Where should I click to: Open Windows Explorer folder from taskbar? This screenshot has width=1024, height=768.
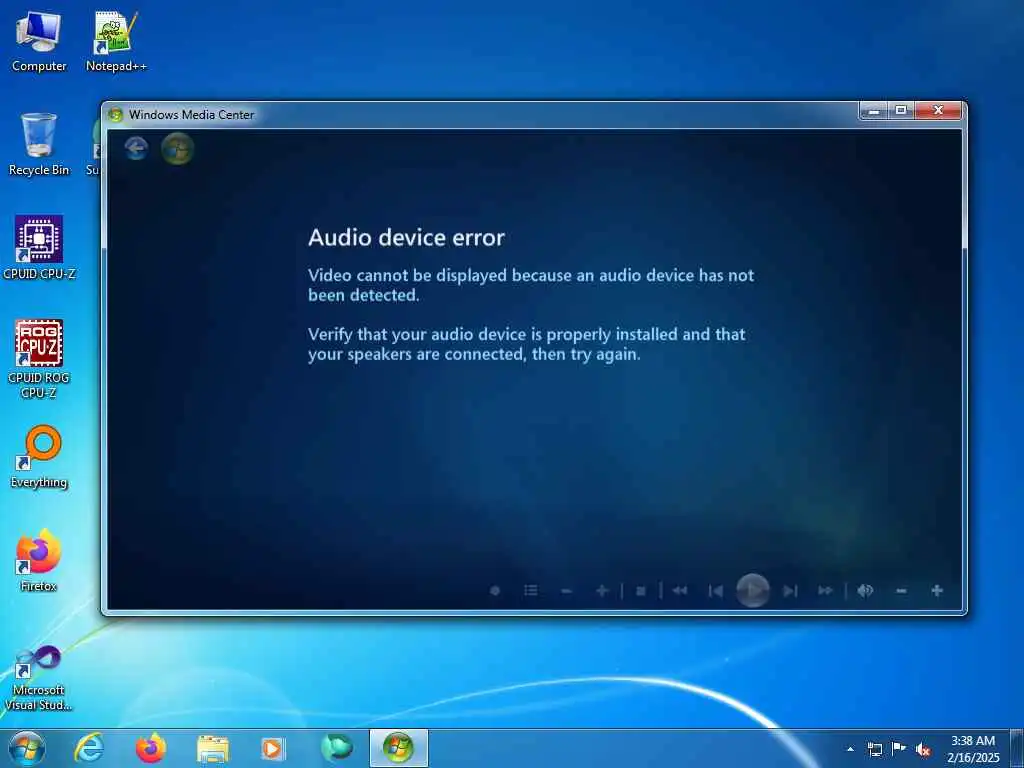point(212,748)
